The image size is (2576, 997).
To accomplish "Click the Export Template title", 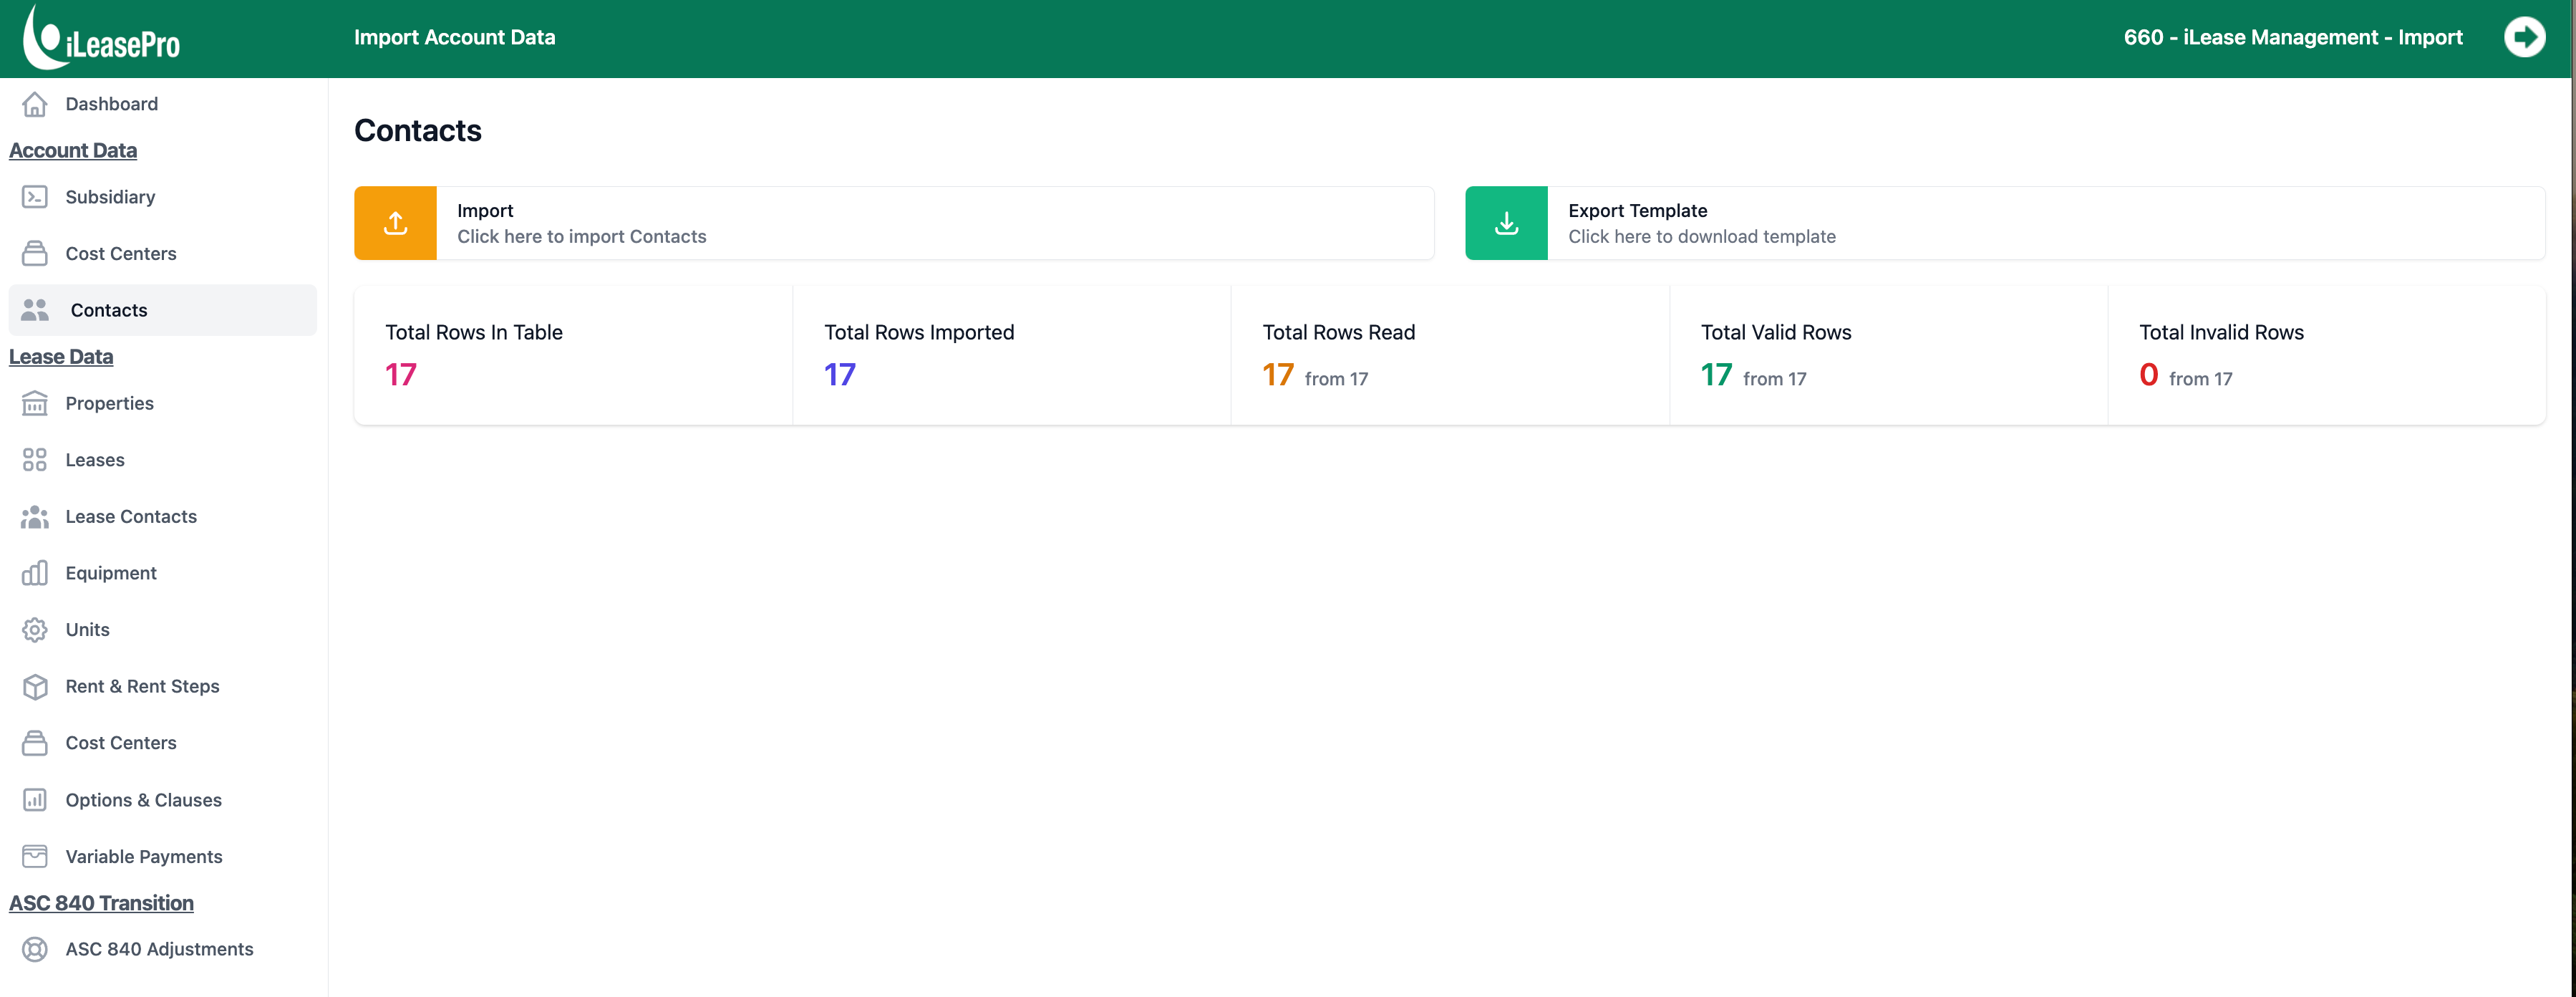I will pos(1638,211).
